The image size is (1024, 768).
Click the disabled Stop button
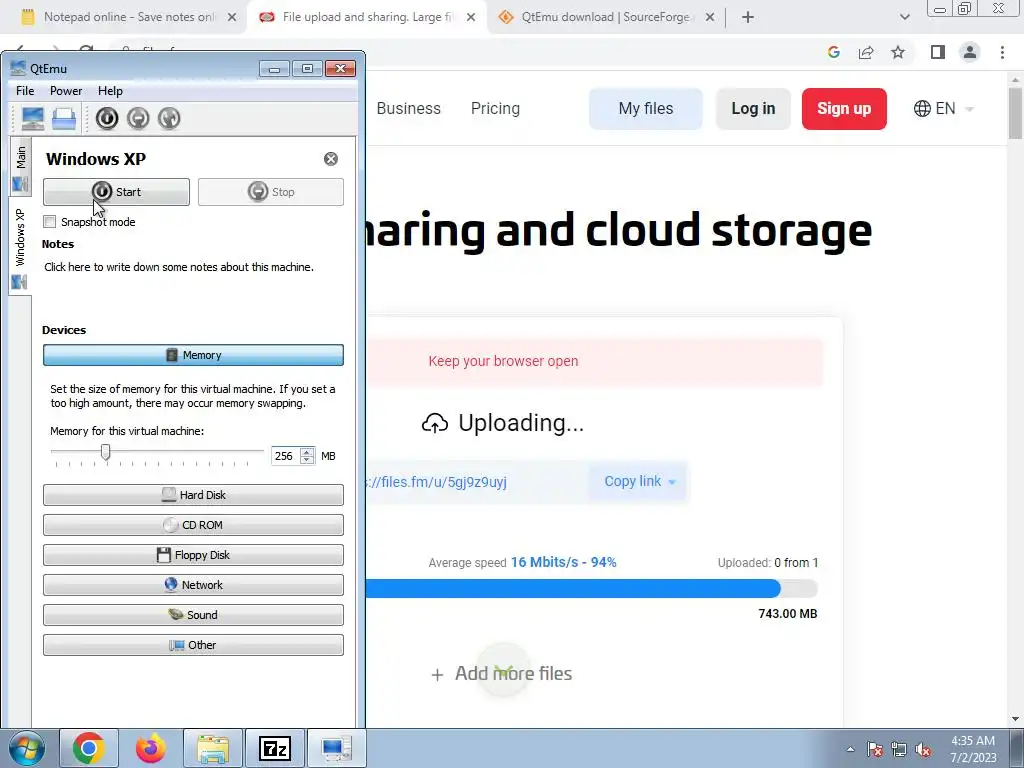pos(270,192)
